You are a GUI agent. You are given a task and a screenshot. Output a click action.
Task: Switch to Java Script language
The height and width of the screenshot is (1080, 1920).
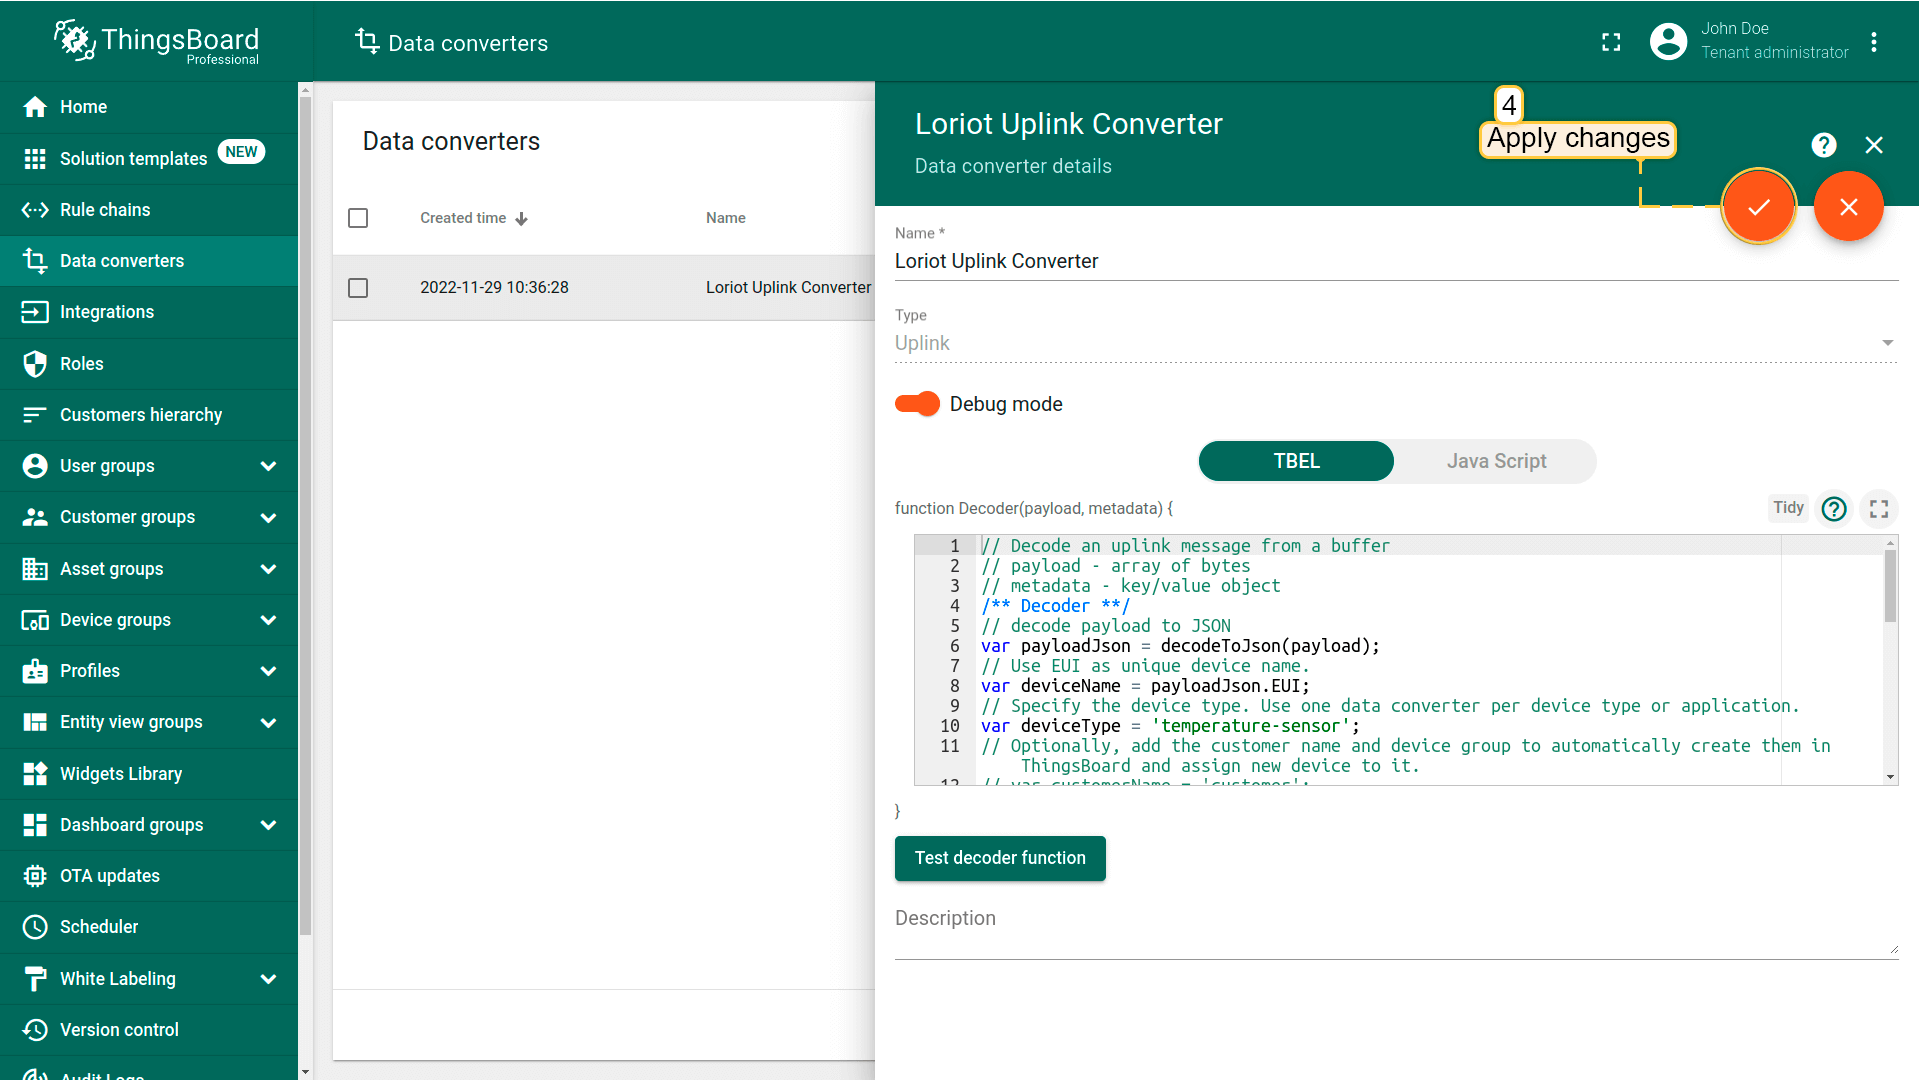[x=1496, y=461]
